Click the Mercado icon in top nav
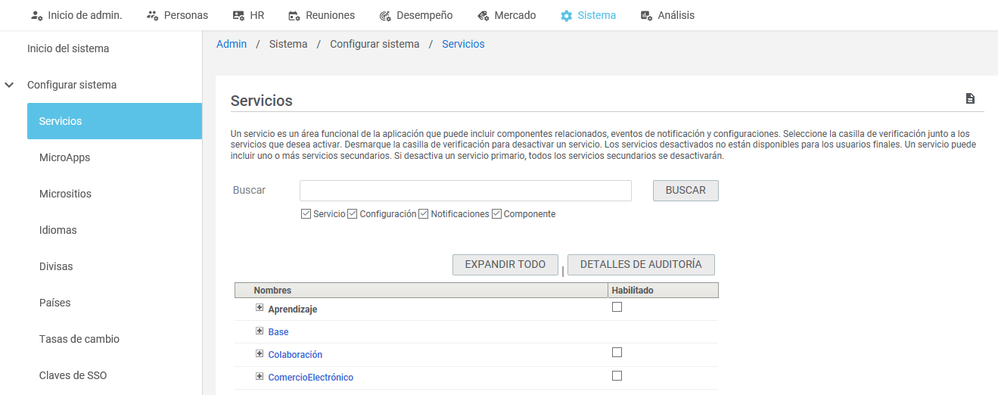Image resolution: width=998 pixels, height=395 pixels. click(x=483, y=15)
